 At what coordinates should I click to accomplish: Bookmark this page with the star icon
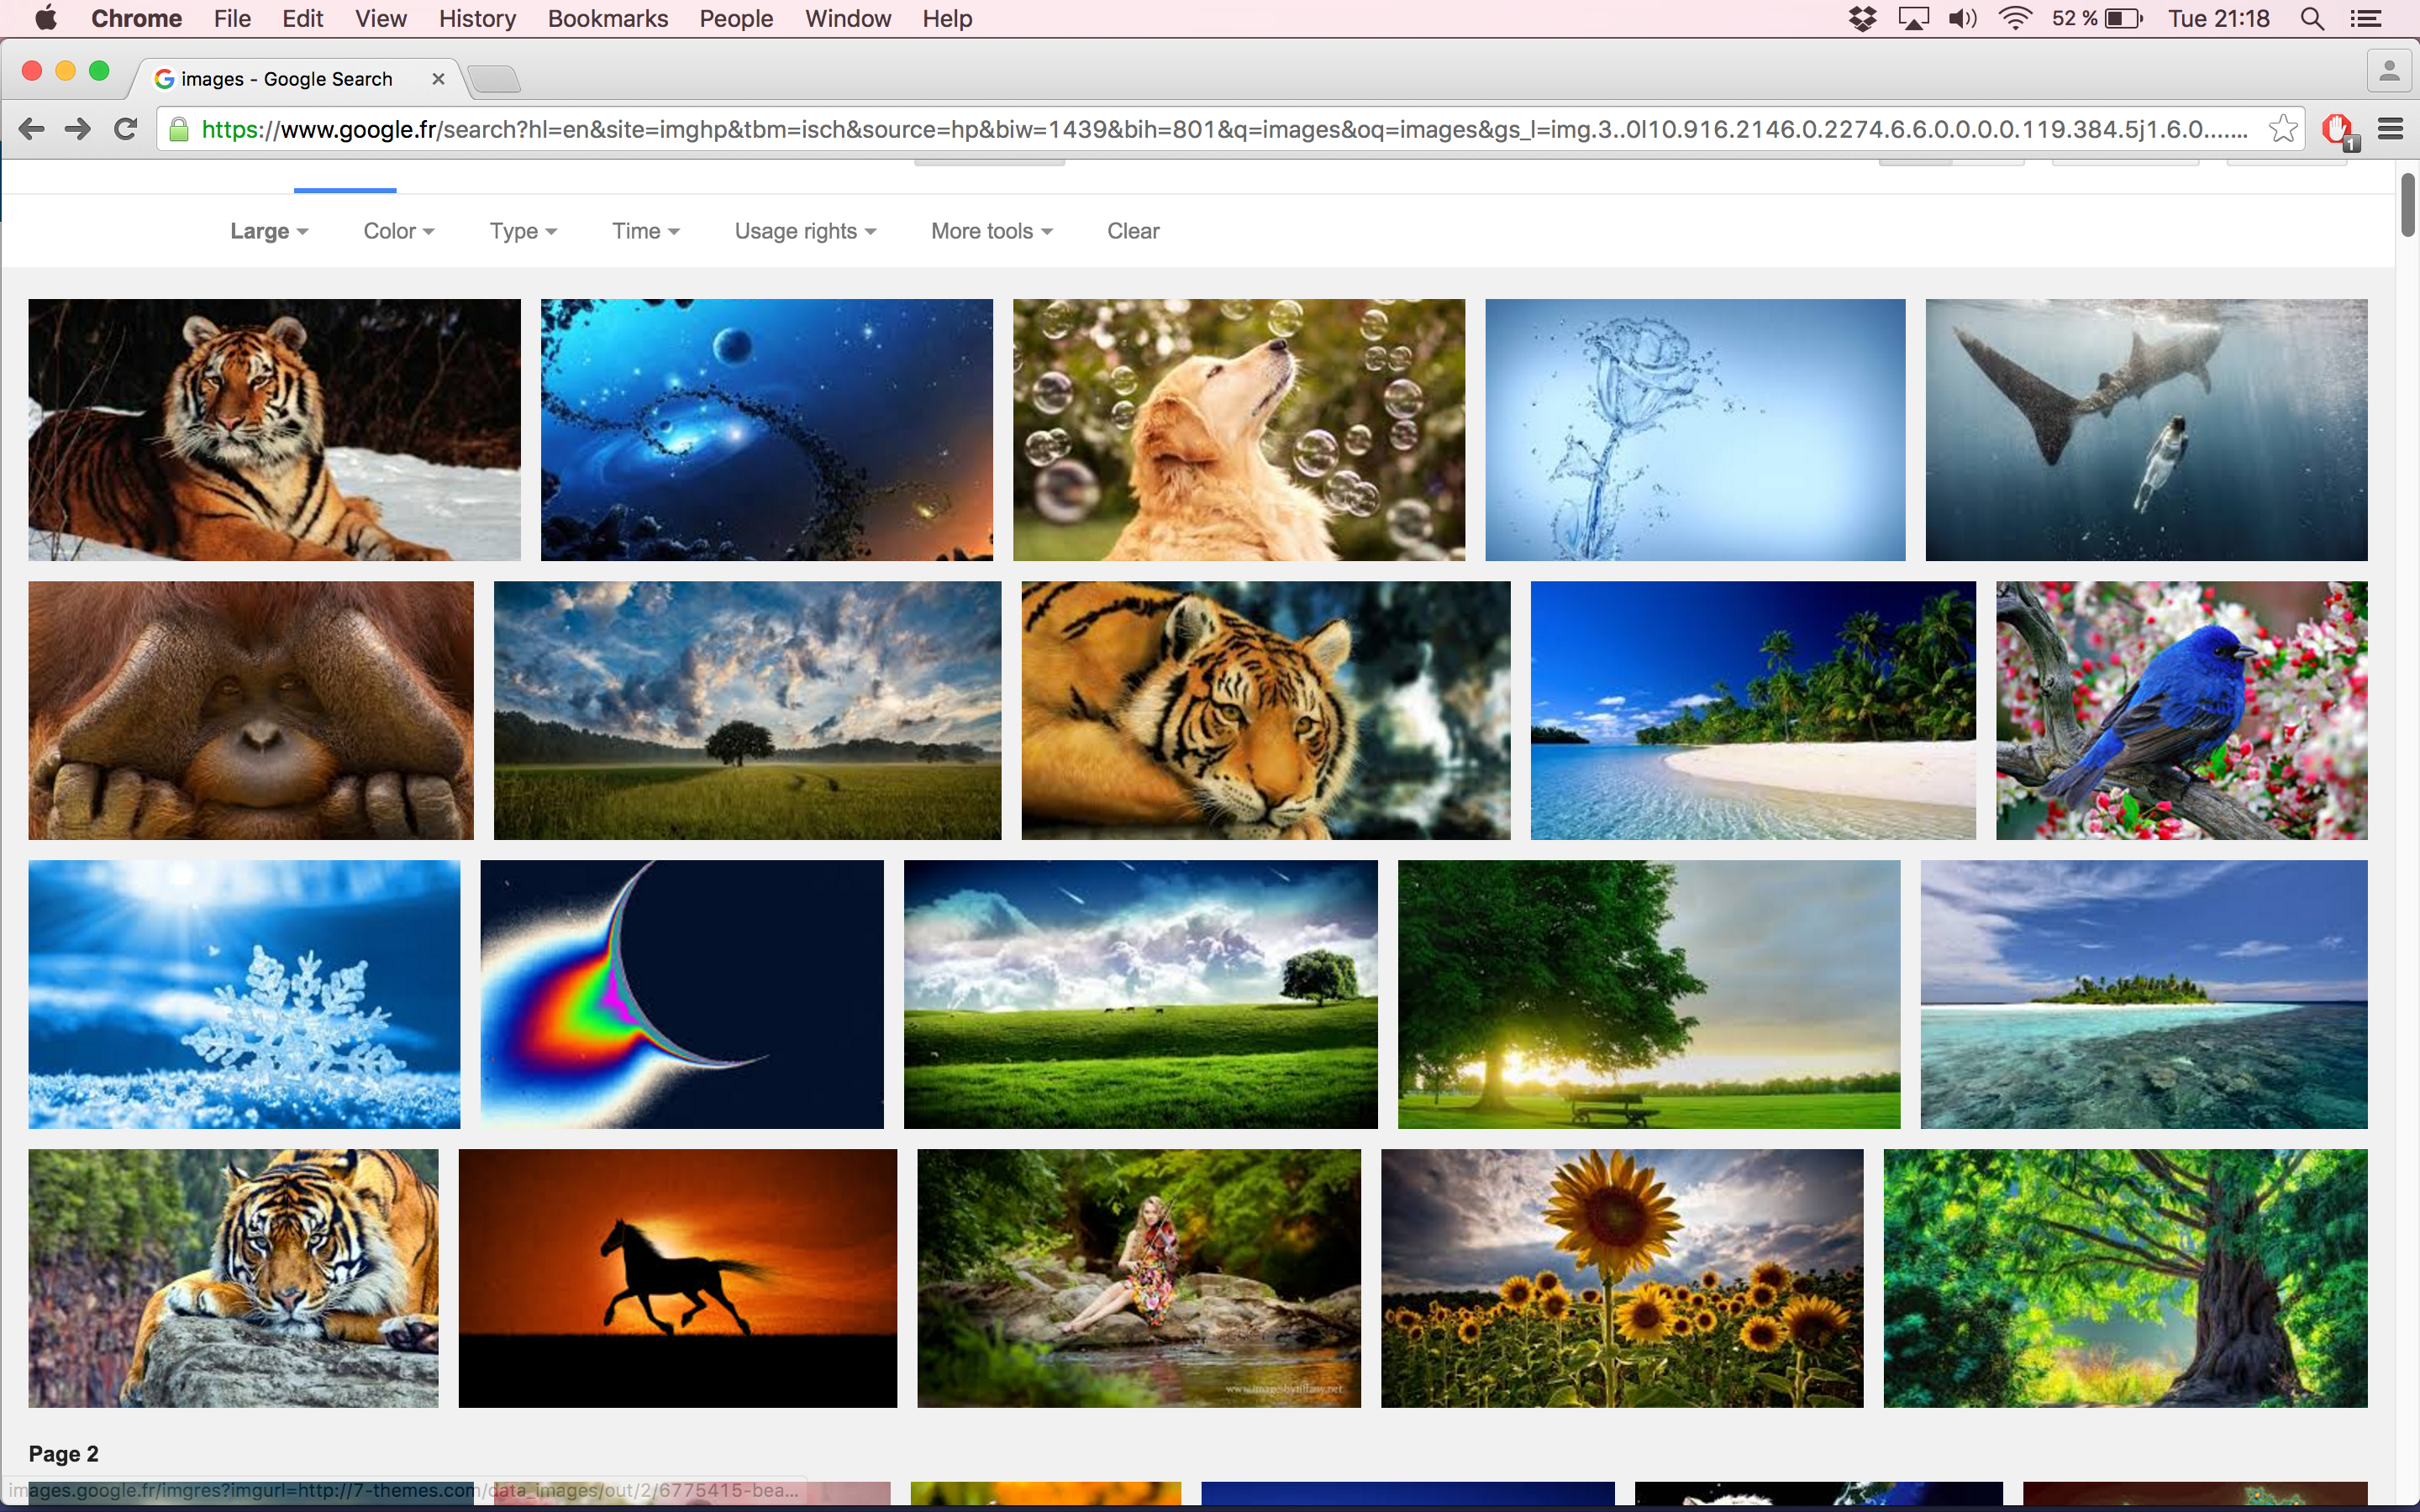[x=2283, y=129]
